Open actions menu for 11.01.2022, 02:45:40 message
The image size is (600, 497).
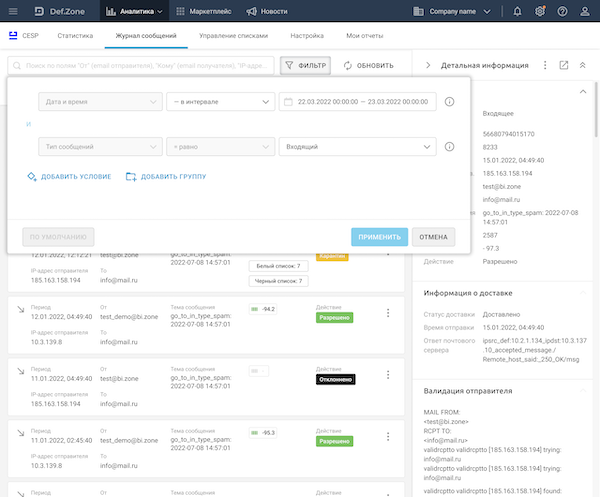(388, 437)
